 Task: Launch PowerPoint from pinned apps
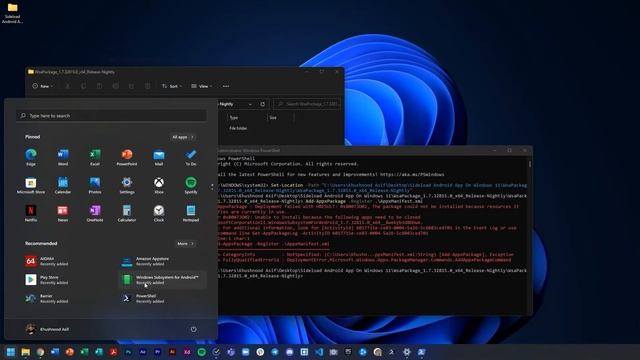pyautogui.click(x=127, y=157)
